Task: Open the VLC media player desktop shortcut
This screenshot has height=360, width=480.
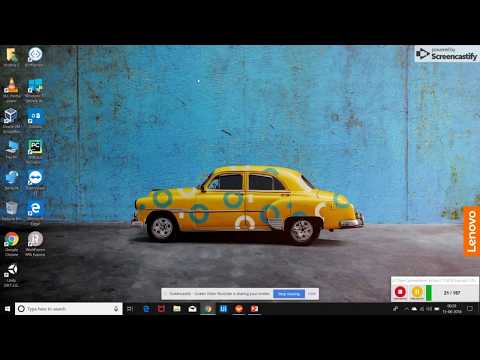Action: coord(12,89)
